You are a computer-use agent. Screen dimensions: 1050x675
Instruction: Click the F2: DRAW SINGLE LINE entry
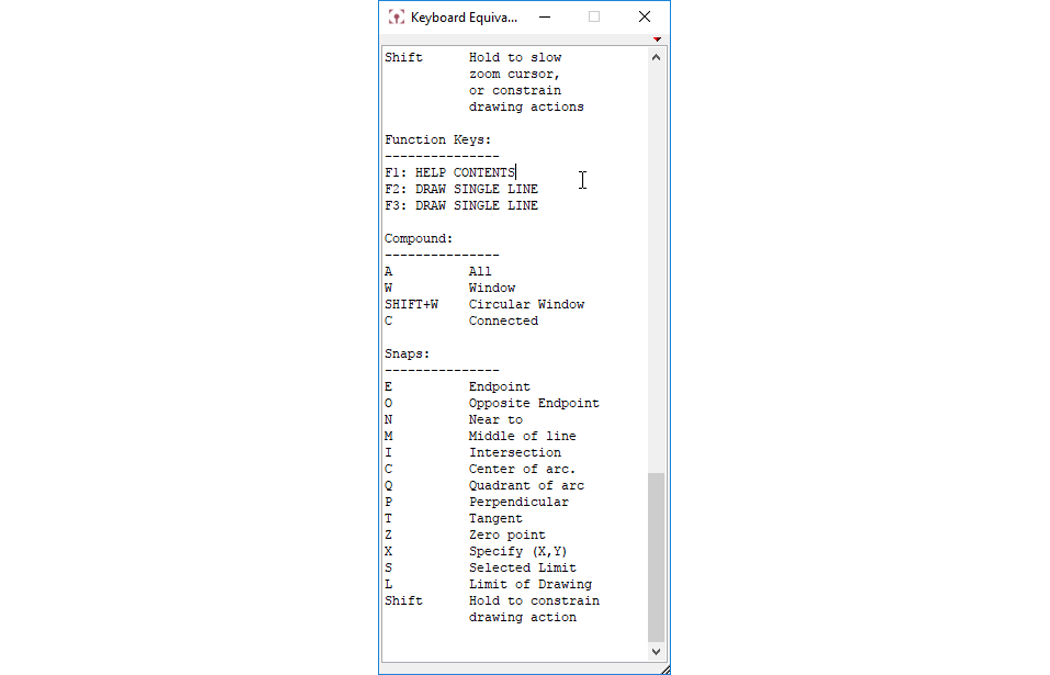click(x=461, y=188)
